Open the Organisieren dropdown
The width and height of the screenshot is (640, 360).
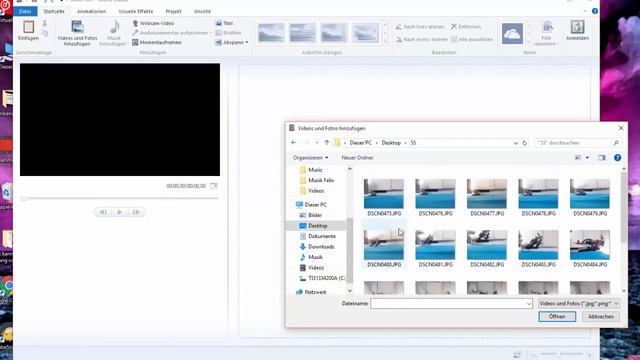pos(310,158)
